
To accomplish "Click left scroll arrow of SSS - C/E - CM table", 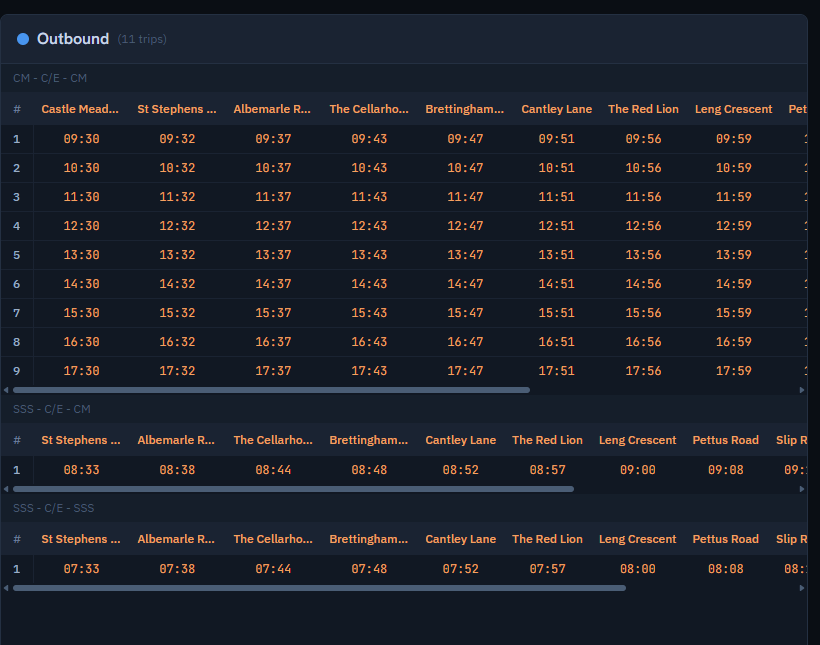I will (7, 489).
